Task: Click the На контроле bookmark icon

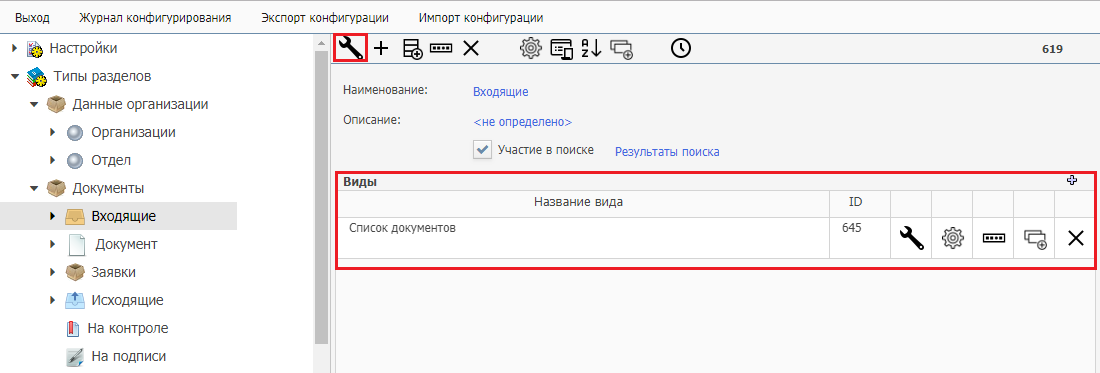Action: (74, 328)
